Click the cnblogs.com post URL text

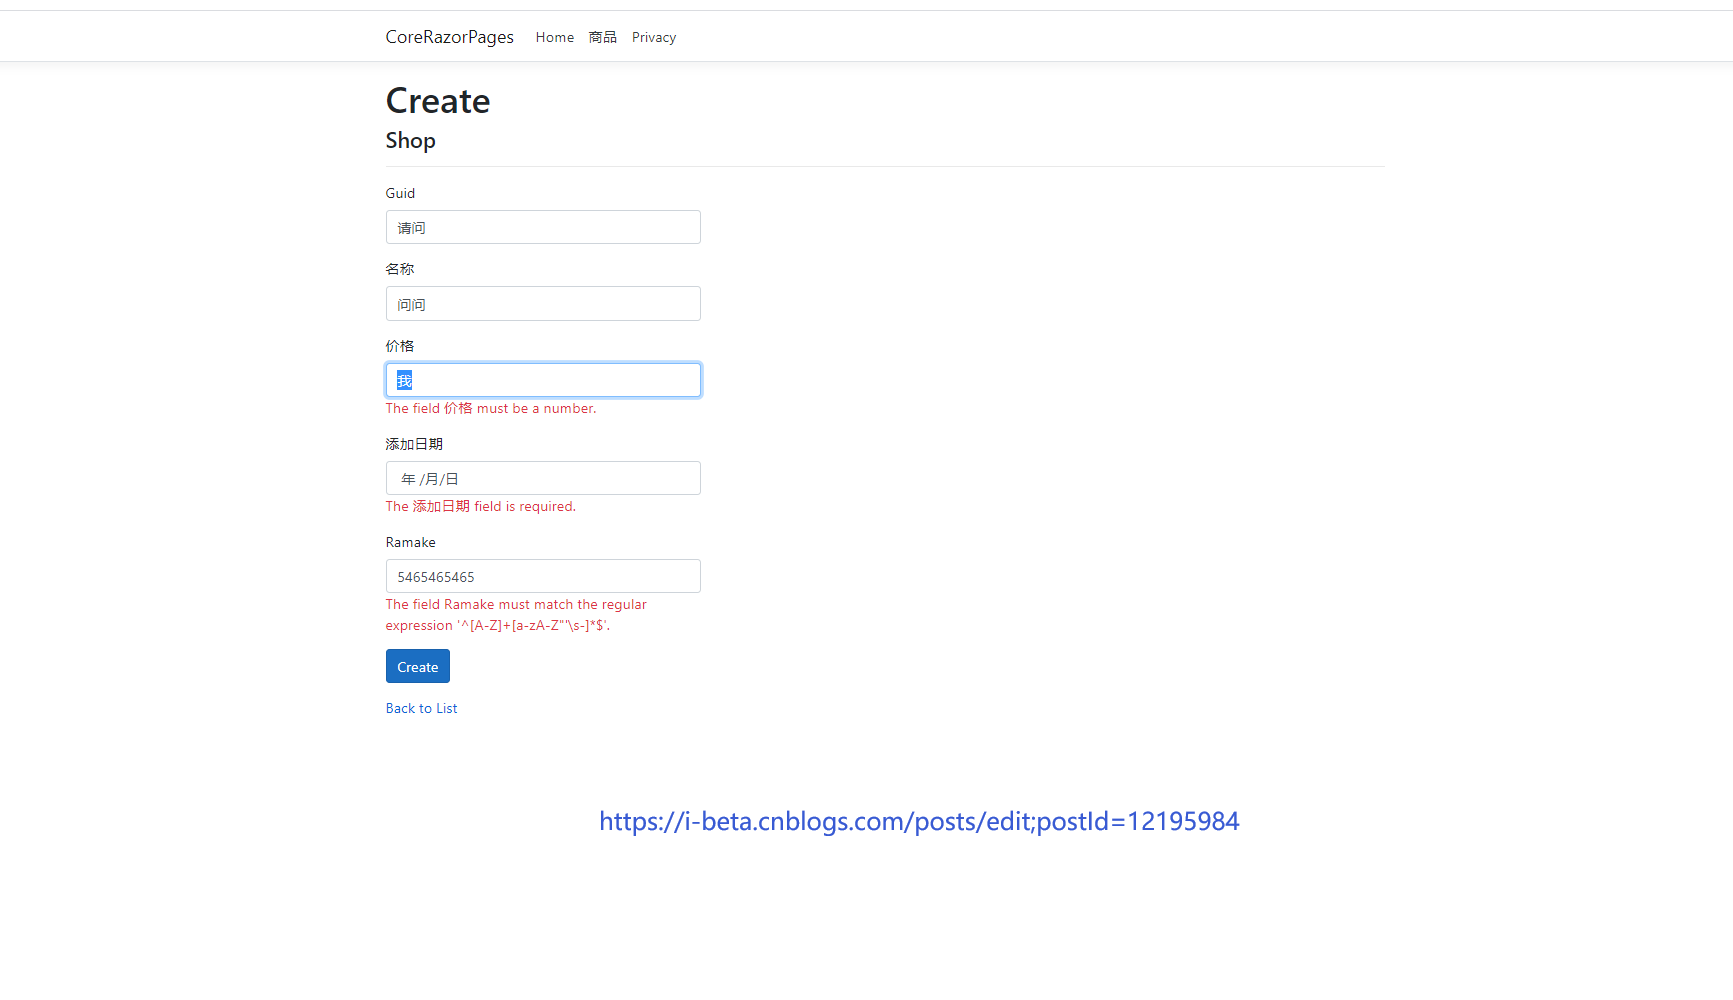point(919,821)
